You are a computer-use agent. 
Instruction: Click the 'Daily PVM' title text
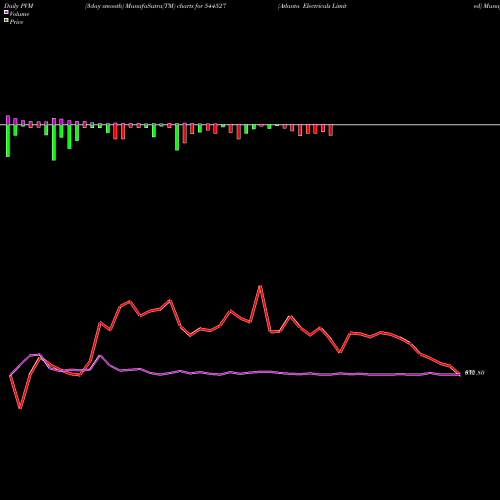click(x=19, y=6)
